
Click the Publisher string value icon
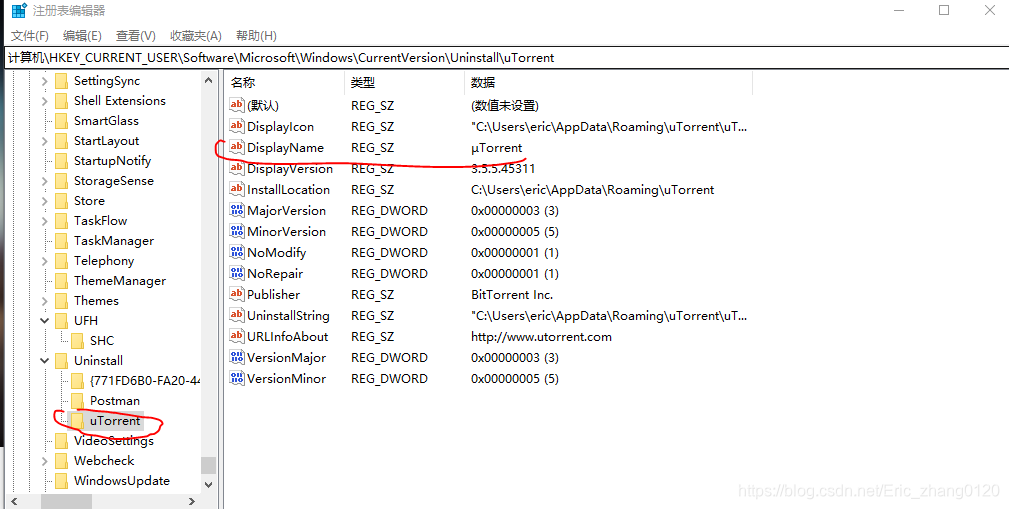click(x=237, y=294)
